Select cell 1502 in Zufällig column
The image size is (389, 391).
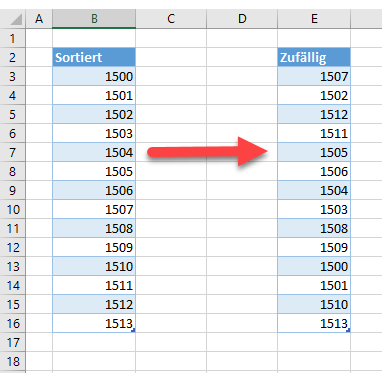pyautogui.click(x=314, y=95)
